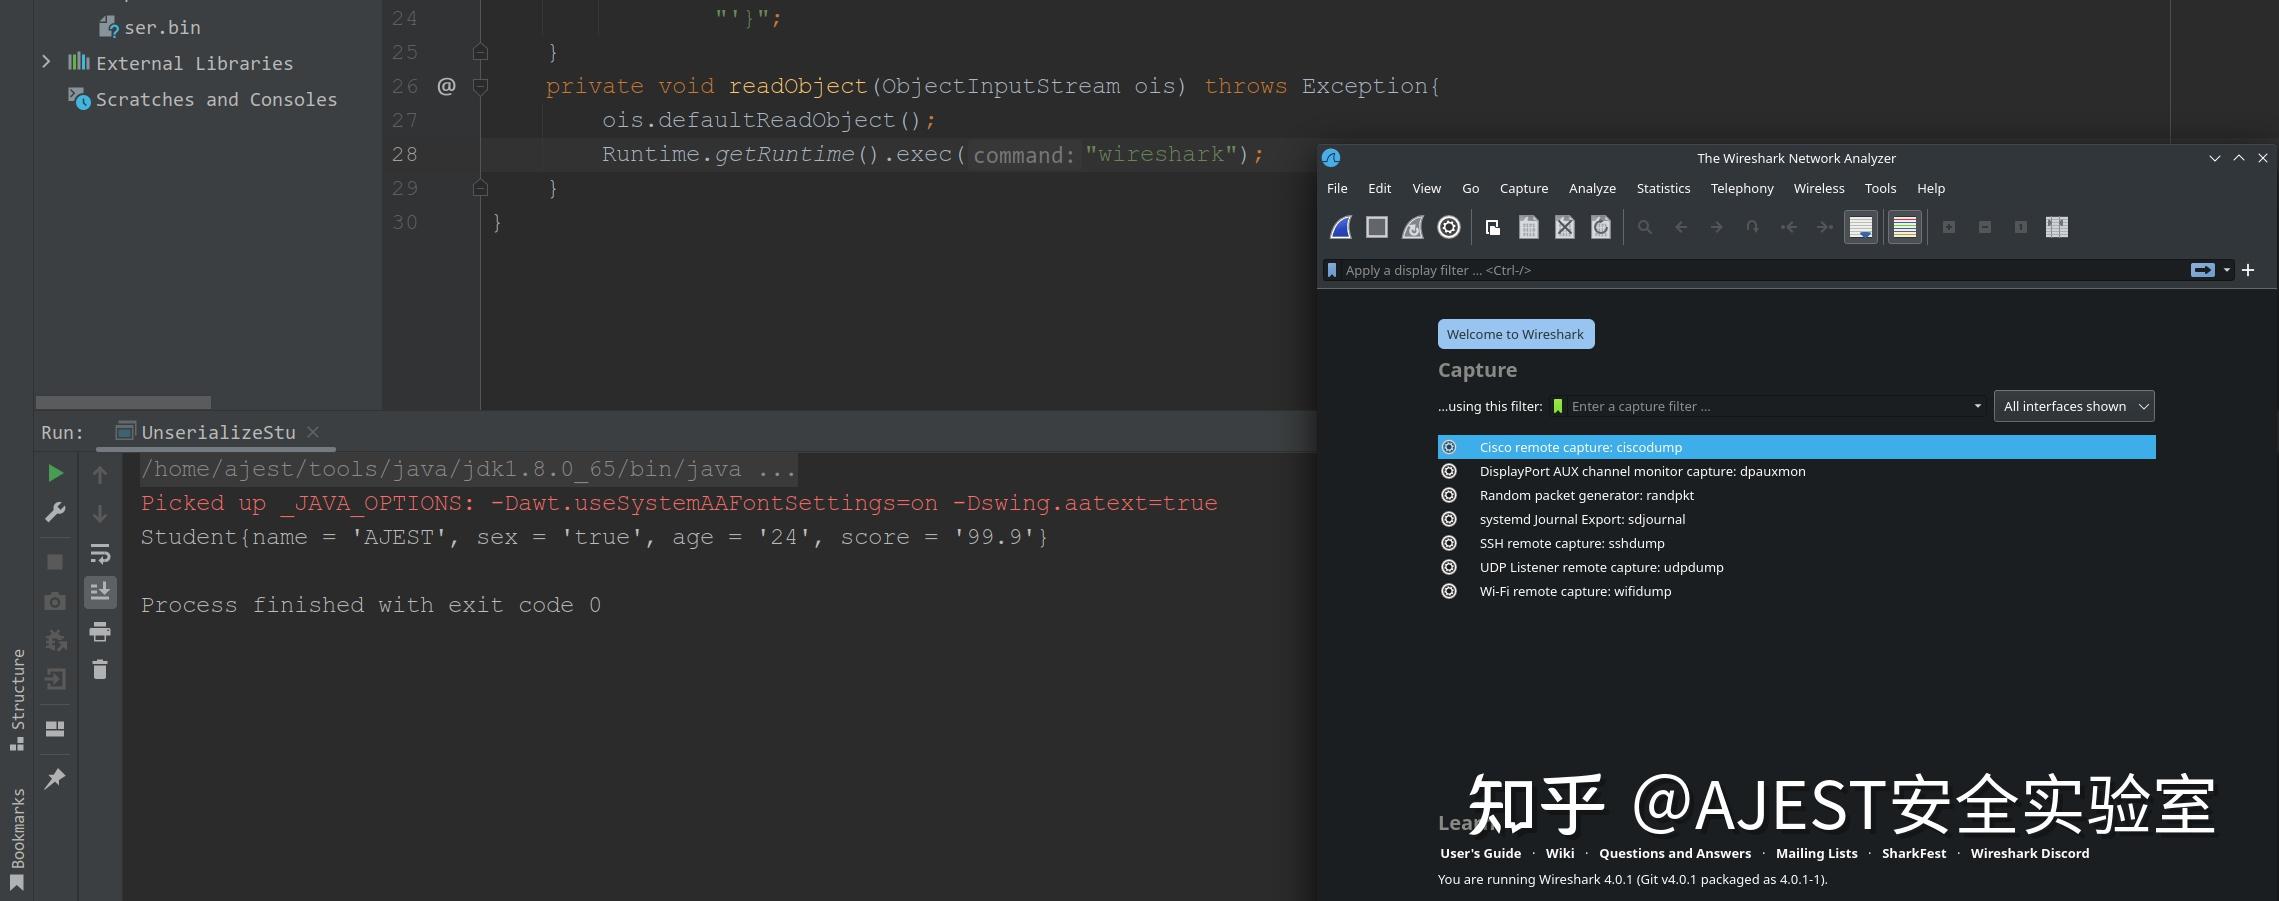Viewport: 2279px width, 901px height.
Task: Open the Wireshark Capture menu
Action: click(1524, 188)
